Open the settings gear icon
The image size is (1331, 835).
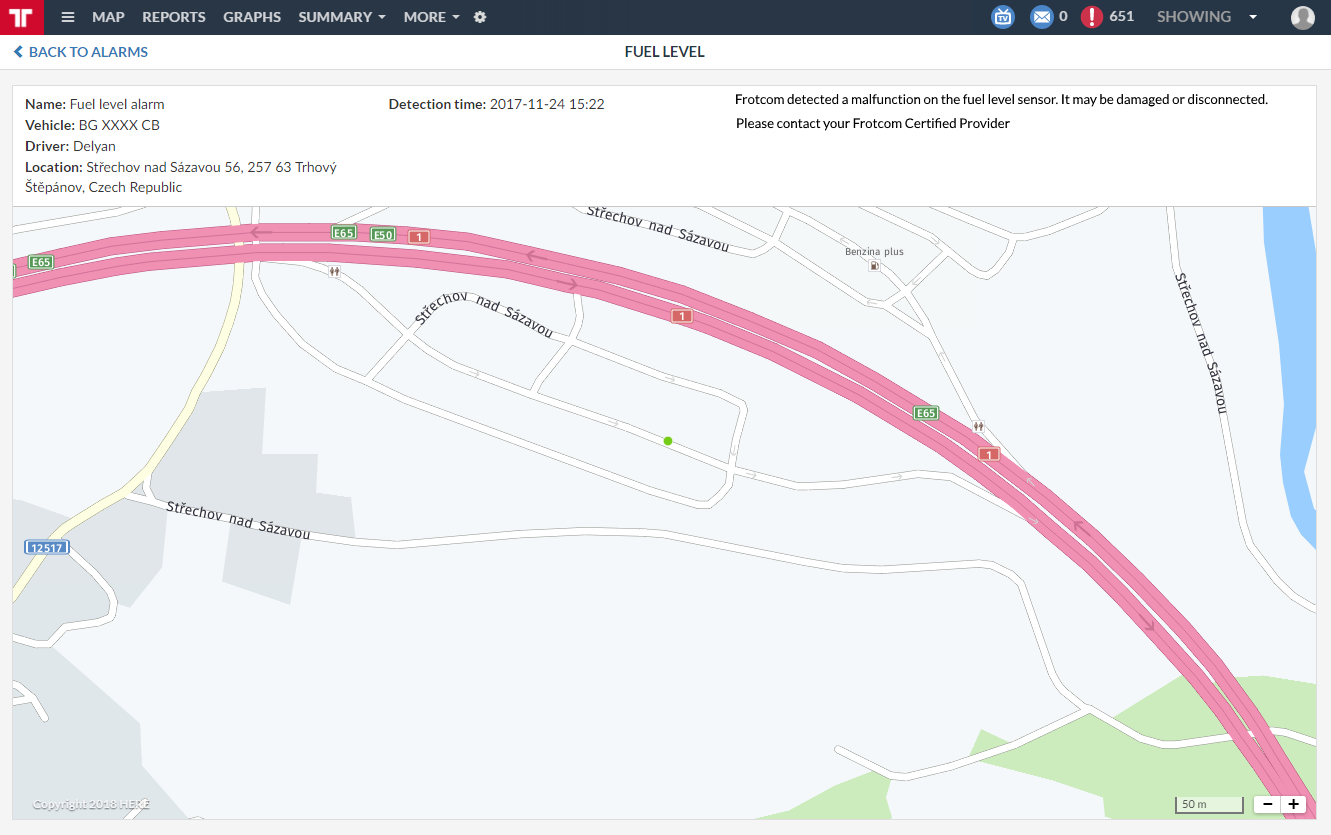480,17
